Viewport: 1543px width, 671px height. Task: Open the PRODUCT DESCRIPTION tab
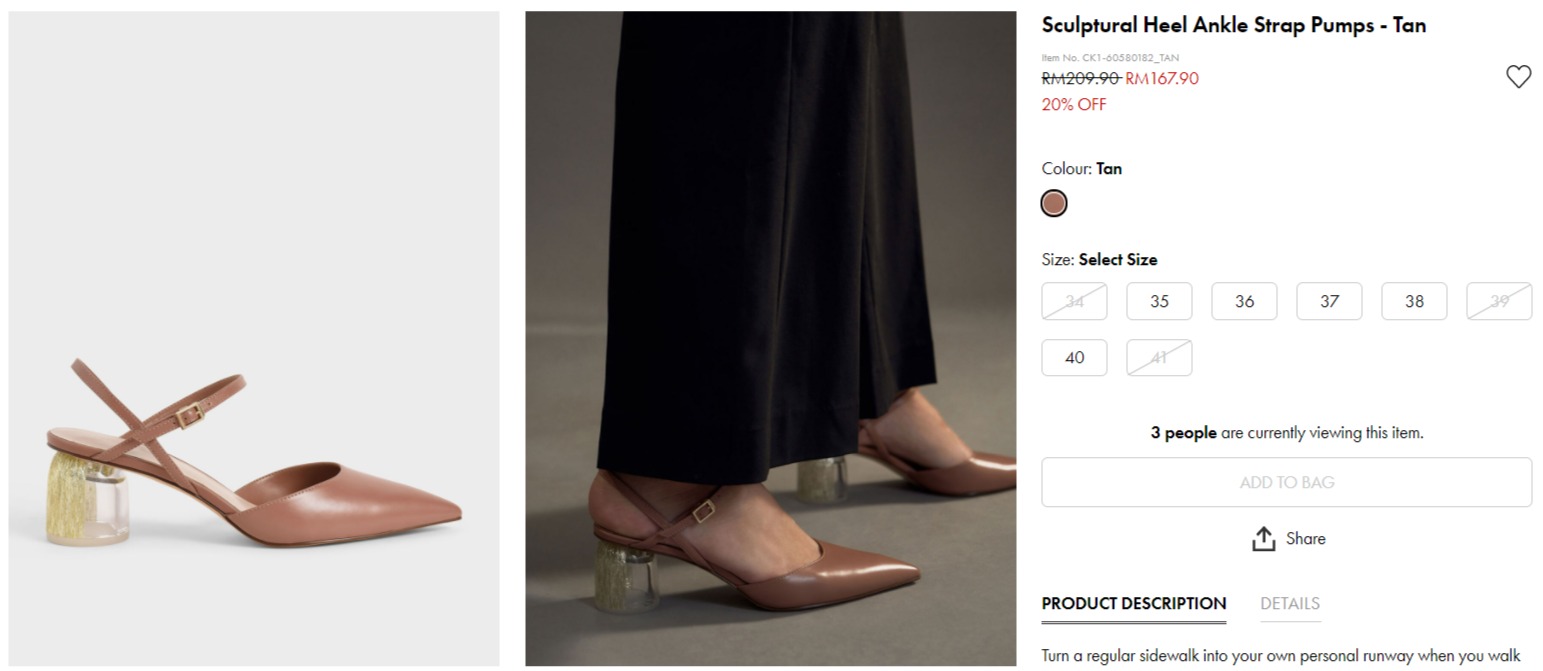point(1133,604)
